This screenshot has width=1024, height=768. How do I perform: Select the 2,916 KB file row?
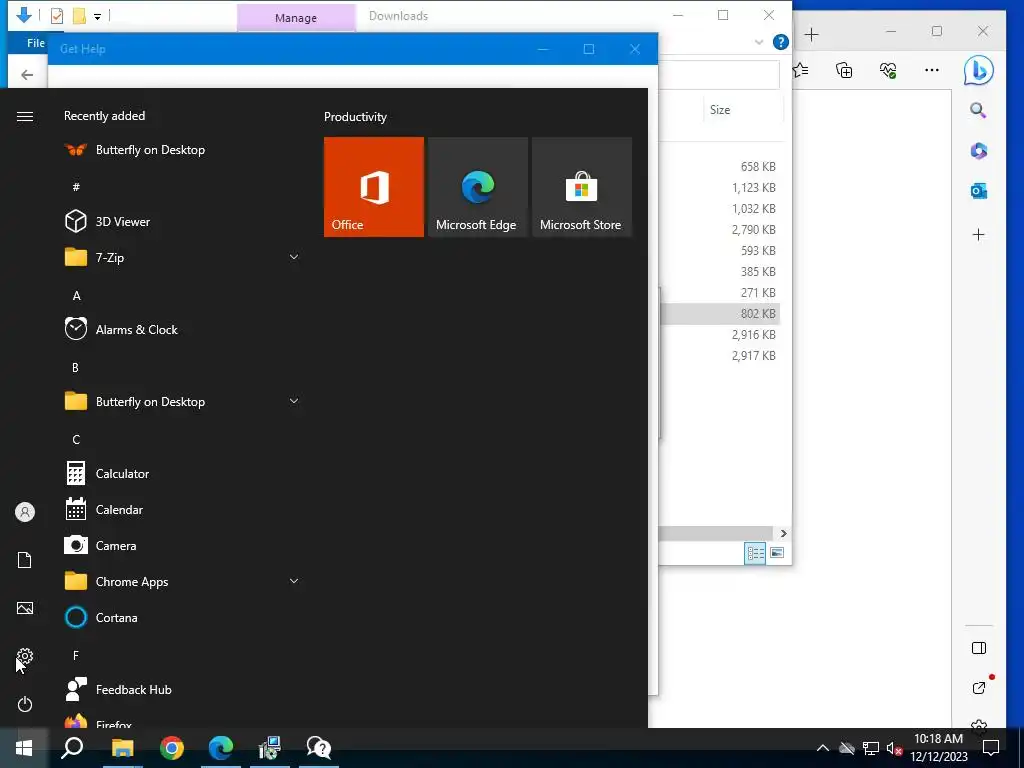720,334
